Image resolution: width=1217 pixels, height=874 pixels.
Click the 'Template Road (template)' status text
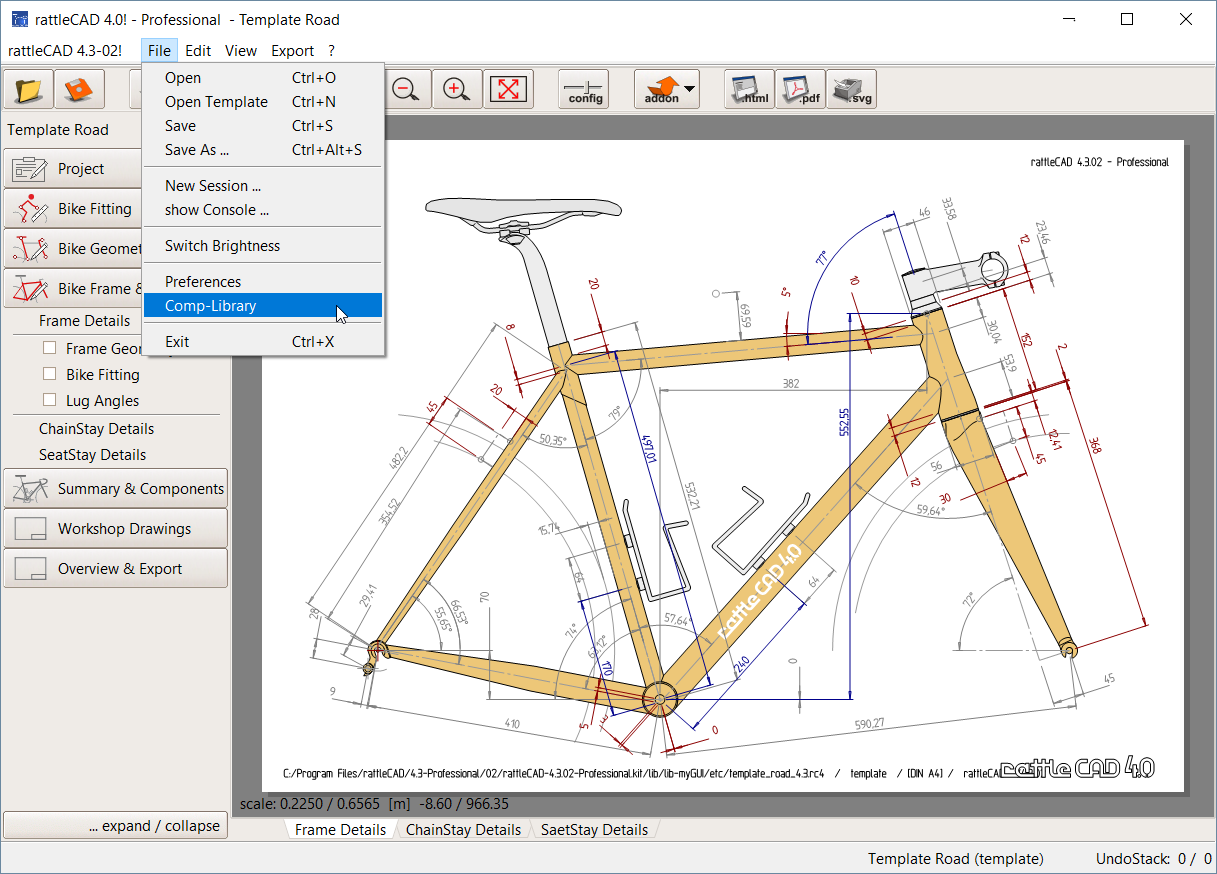pyautogui.click(x=956, y=858)
